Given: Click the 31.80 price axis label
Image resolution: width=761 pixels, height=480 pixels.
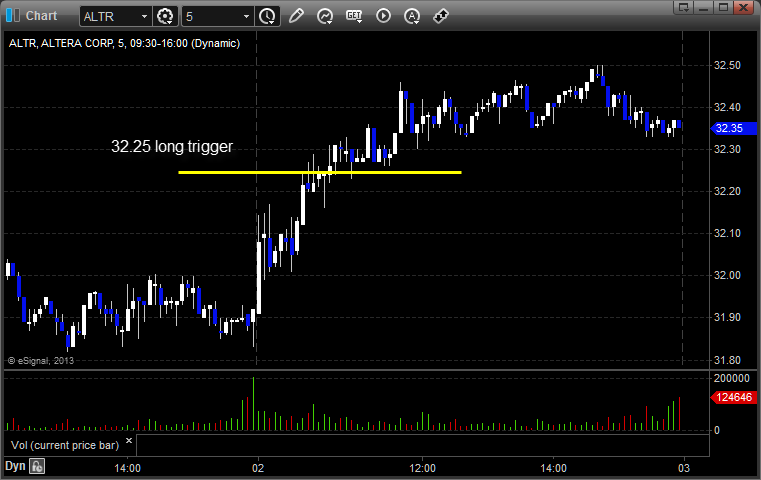Looking at the screenshot, I should tap(727, 360).
